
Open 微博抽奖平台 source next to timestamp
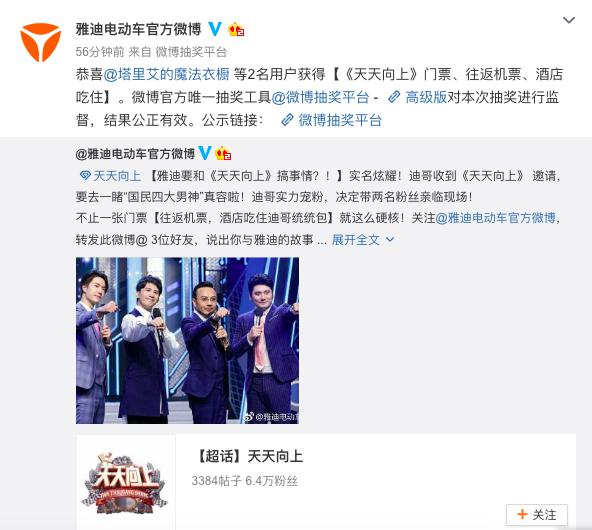(x=191, y=52)
